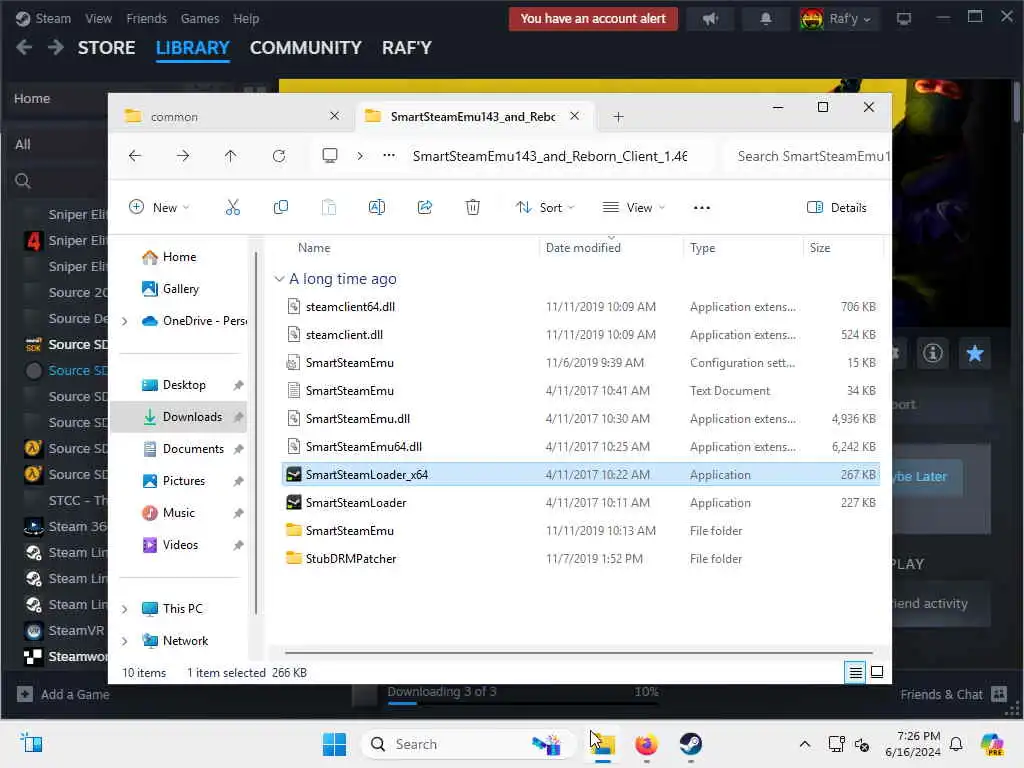Expand This PC in navigation pane
The image size is (1024, 768).
click(x=125, y=609)
